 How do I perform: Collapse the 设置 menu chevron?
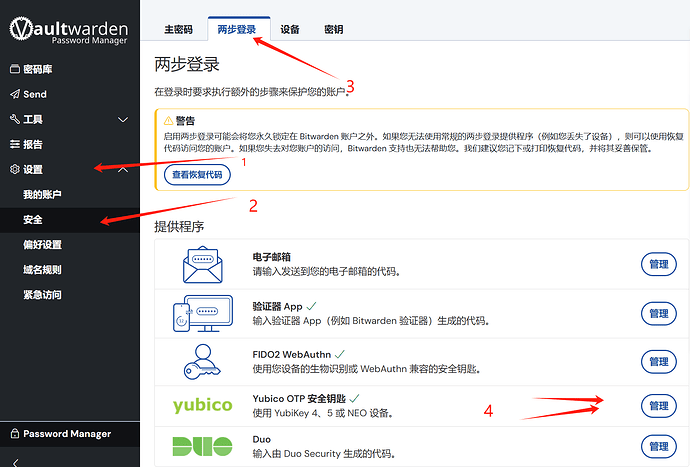tap(123, 169)
